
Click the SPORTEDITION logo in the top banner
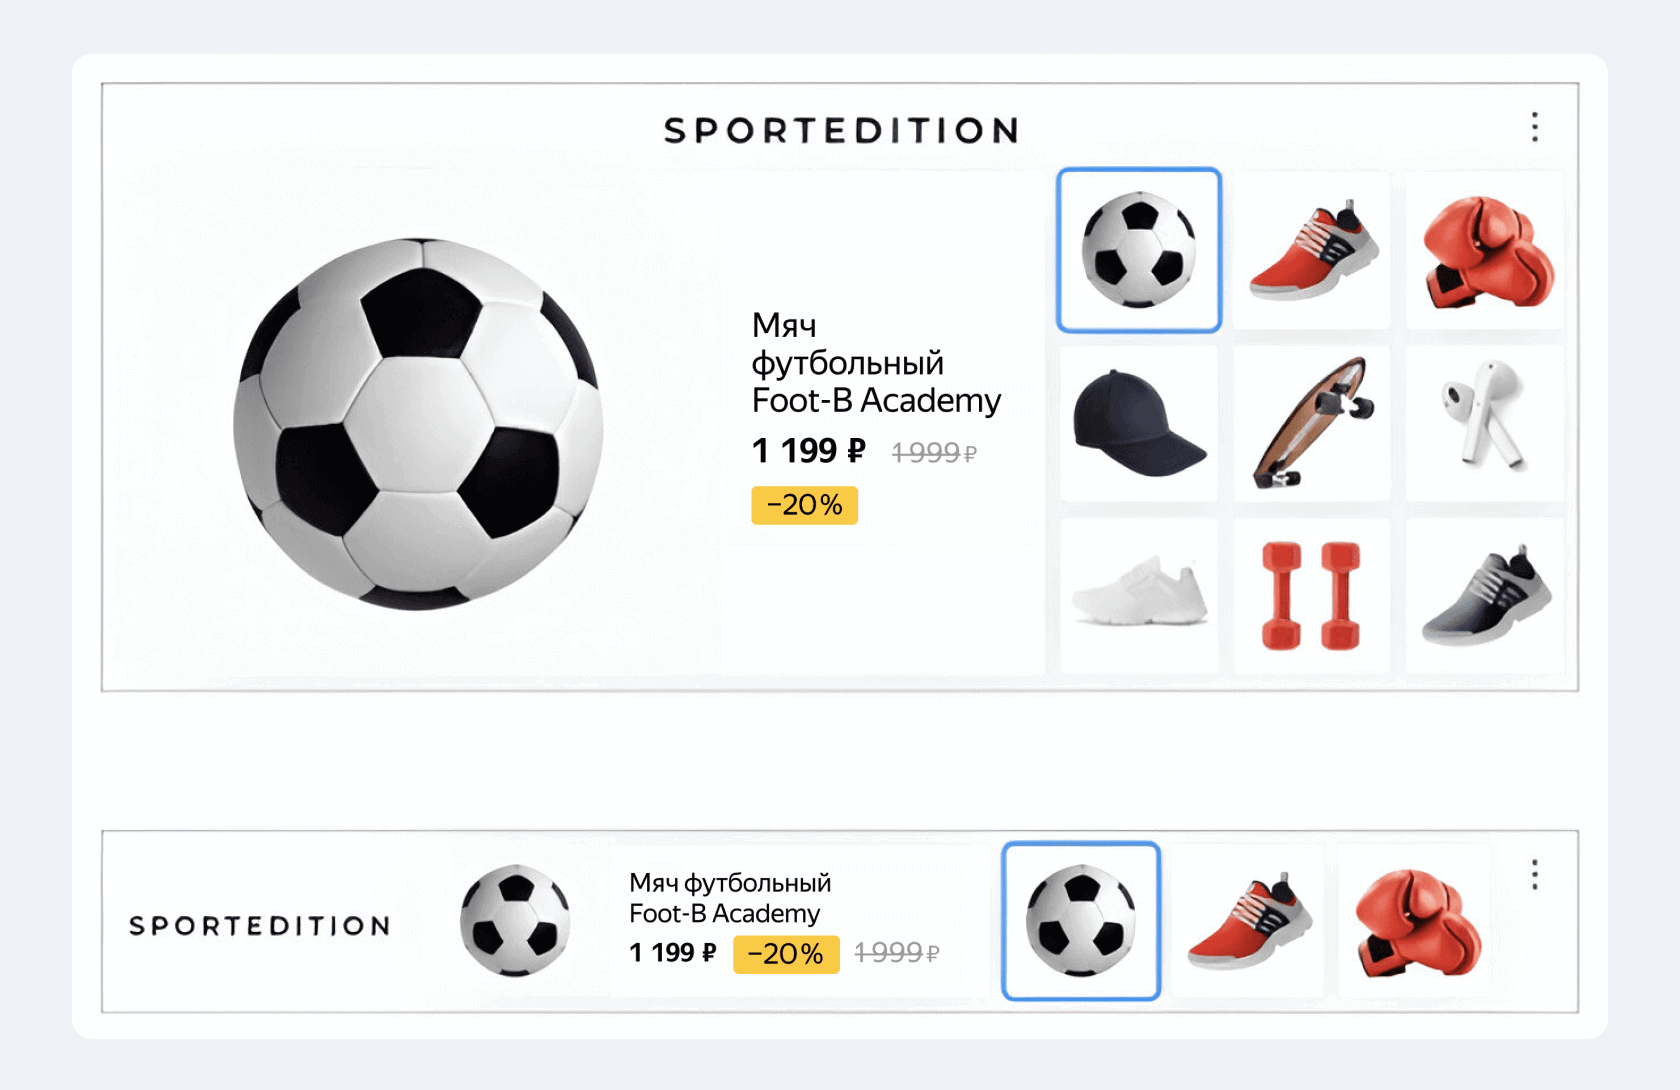841,130
